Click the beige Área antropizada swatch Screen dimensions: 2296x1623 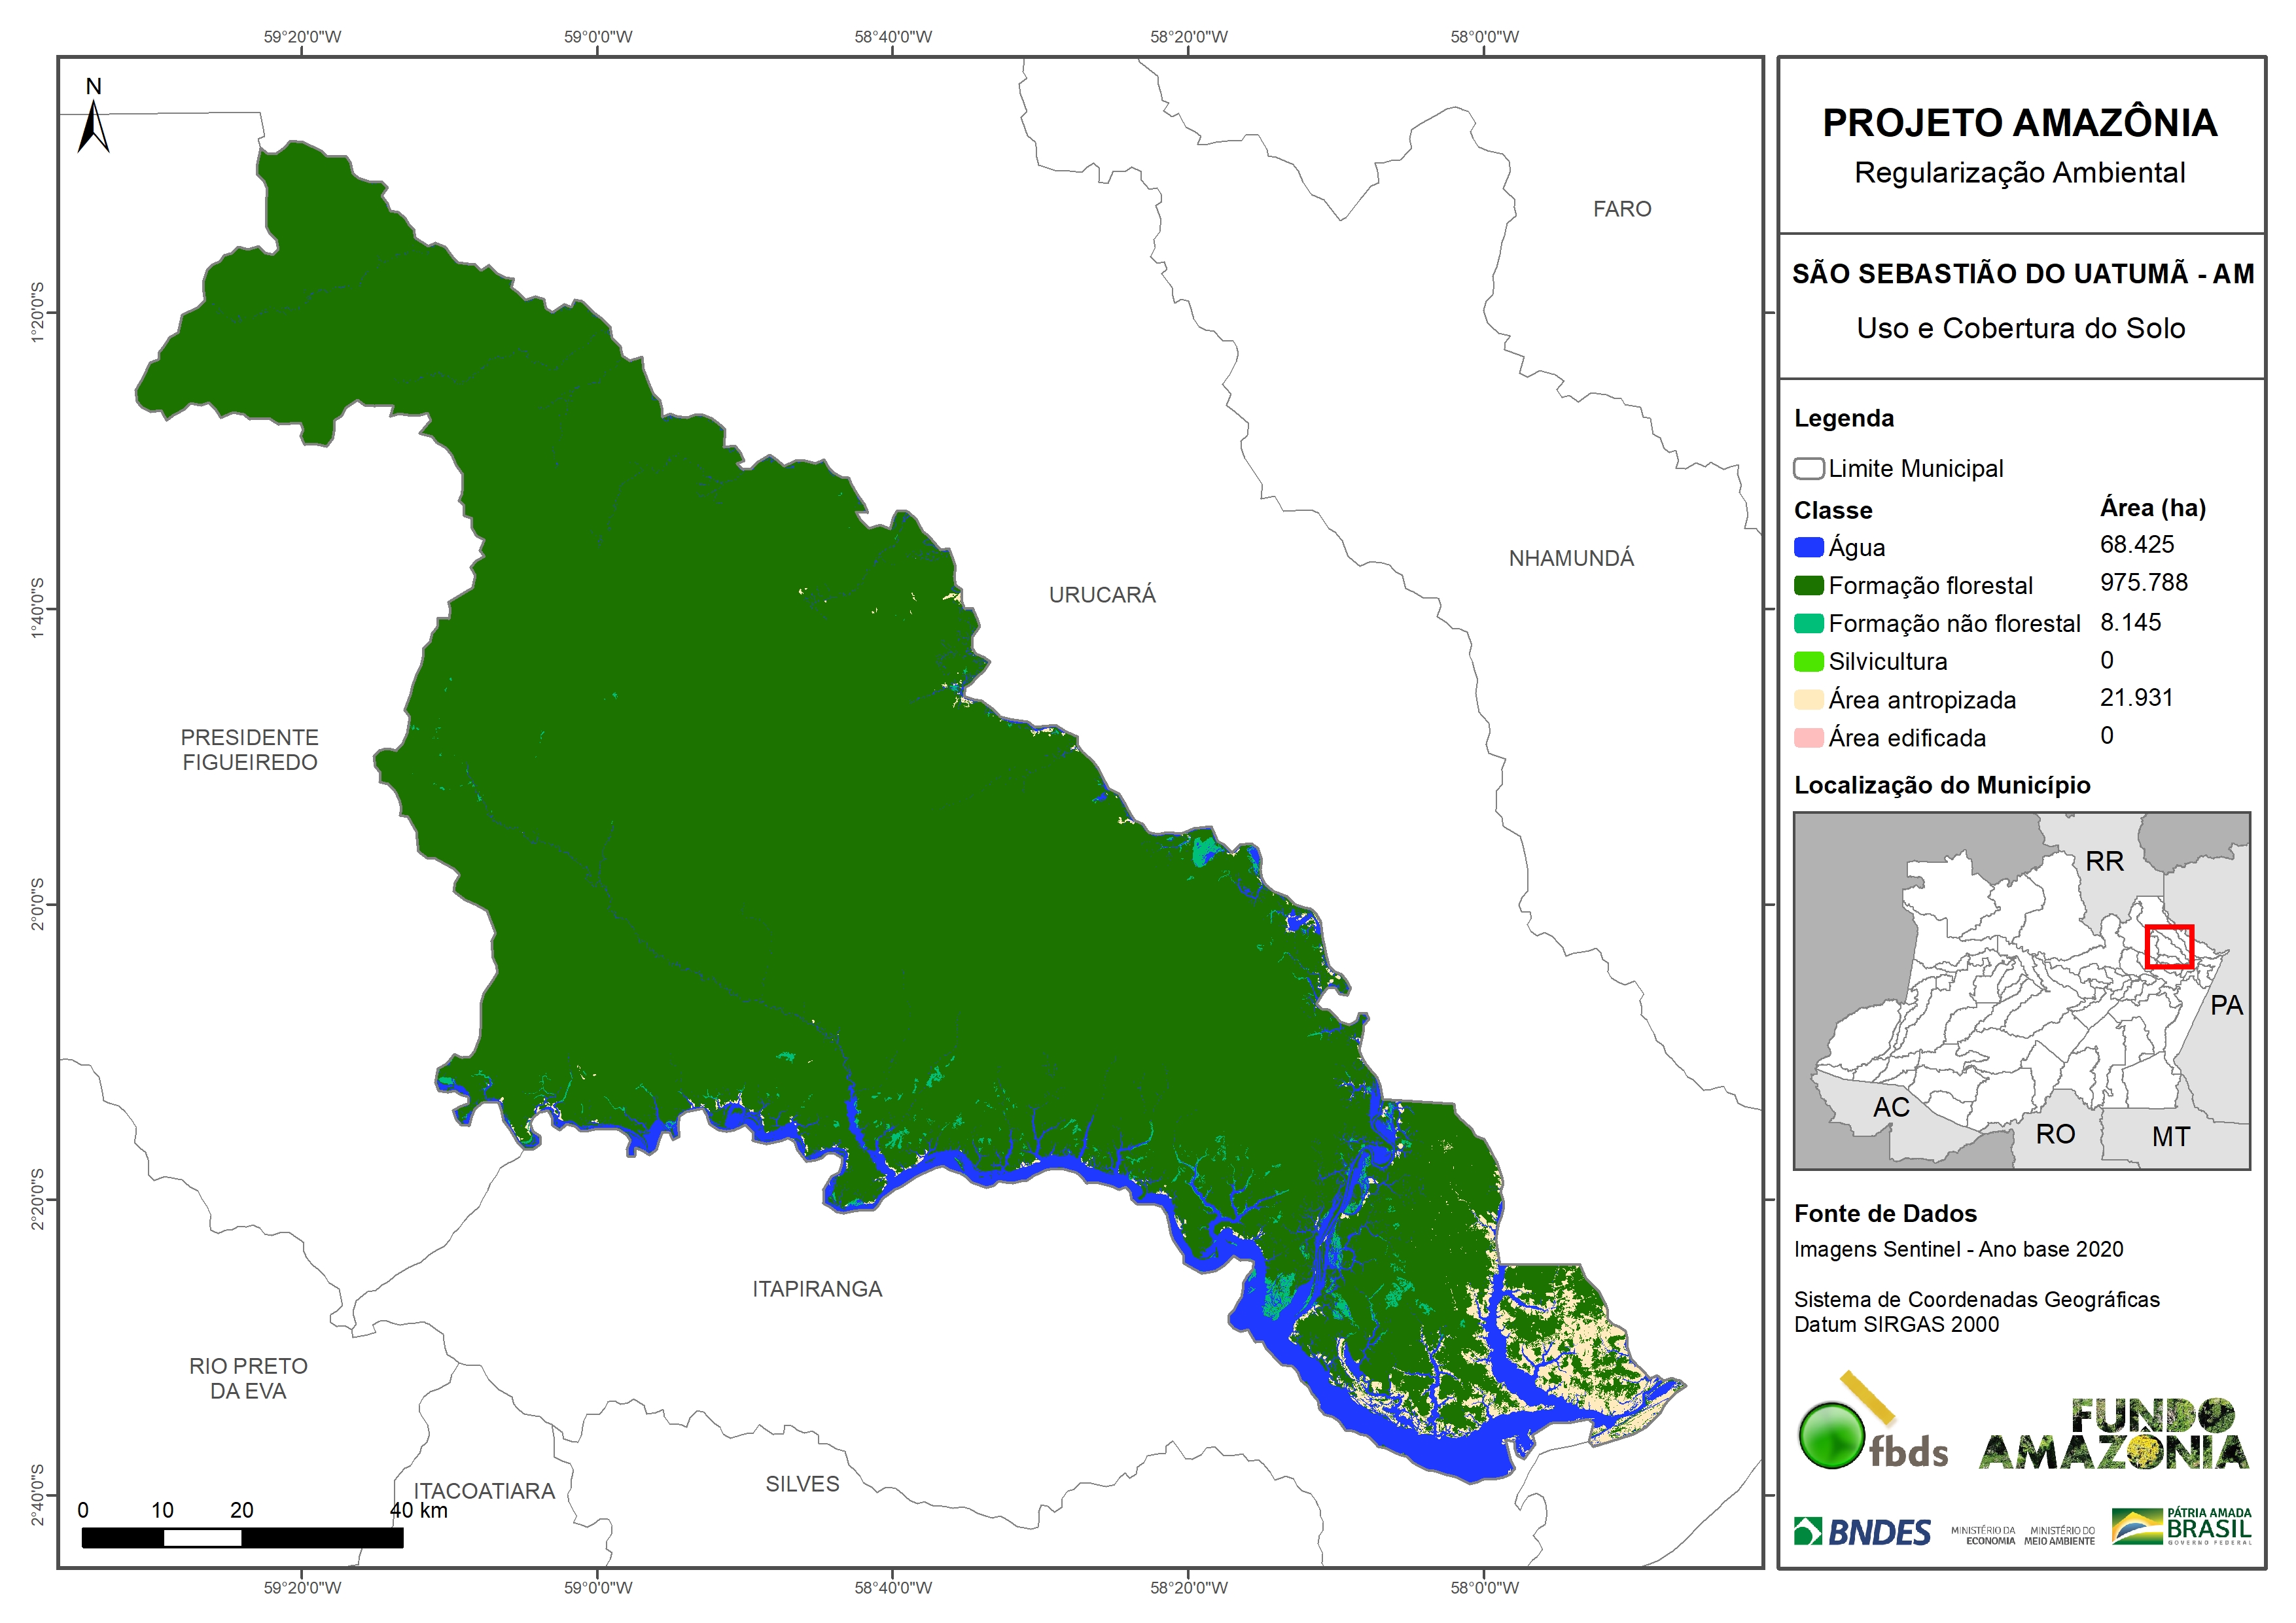1808,699
